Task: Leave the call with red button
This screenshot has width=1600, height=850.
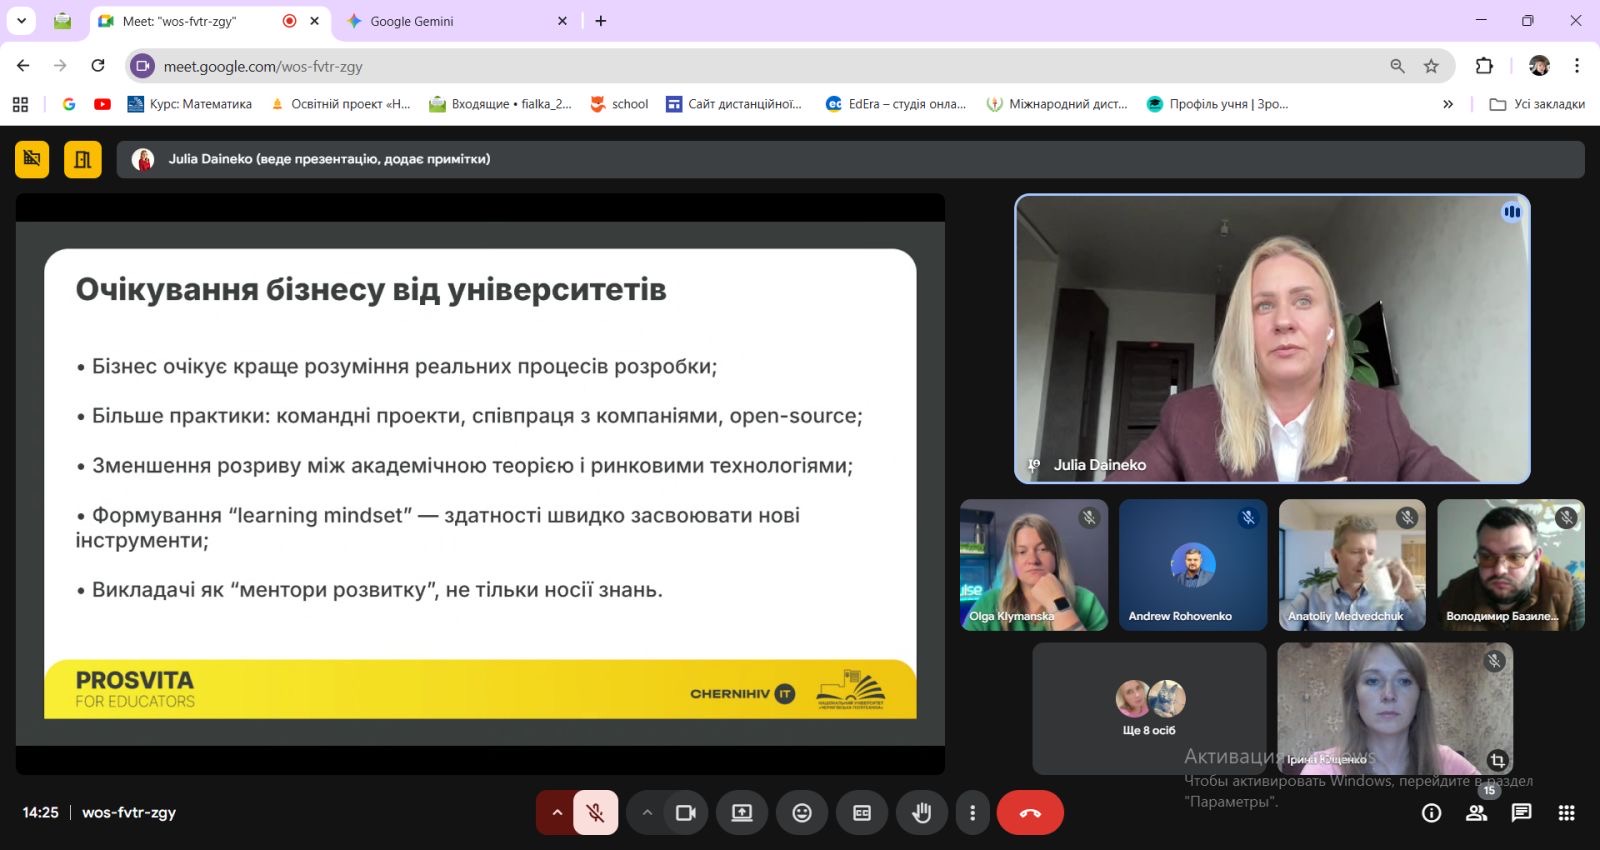Action: (1030, 813)
